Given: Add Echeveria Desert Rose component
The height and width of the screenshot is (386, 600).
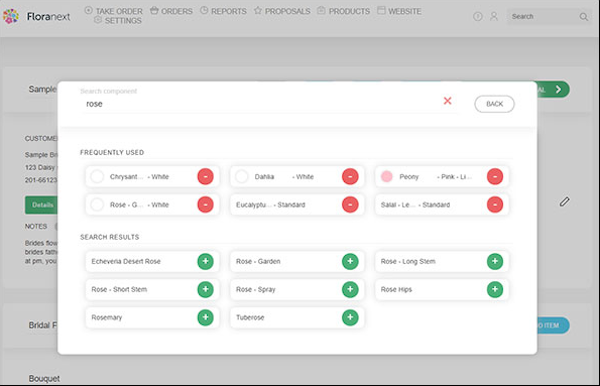Looking at the screenshot, I should pos(205,261).
